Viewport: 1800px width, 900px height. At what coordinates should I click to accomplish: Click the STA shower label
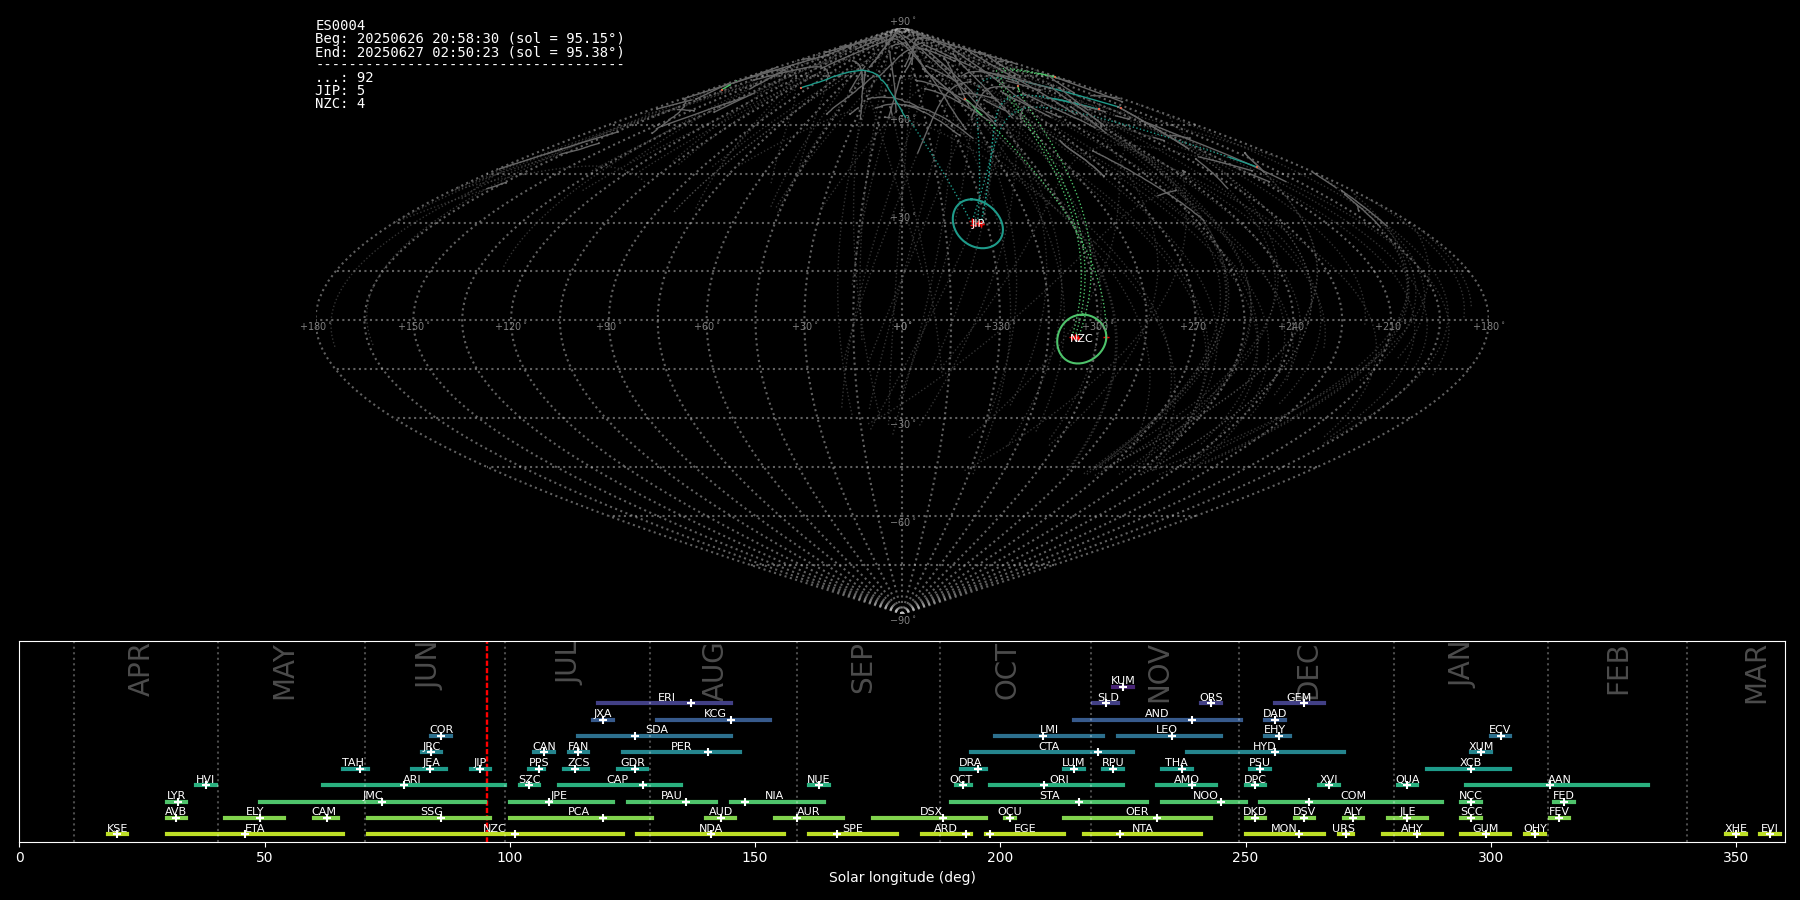1049,796
